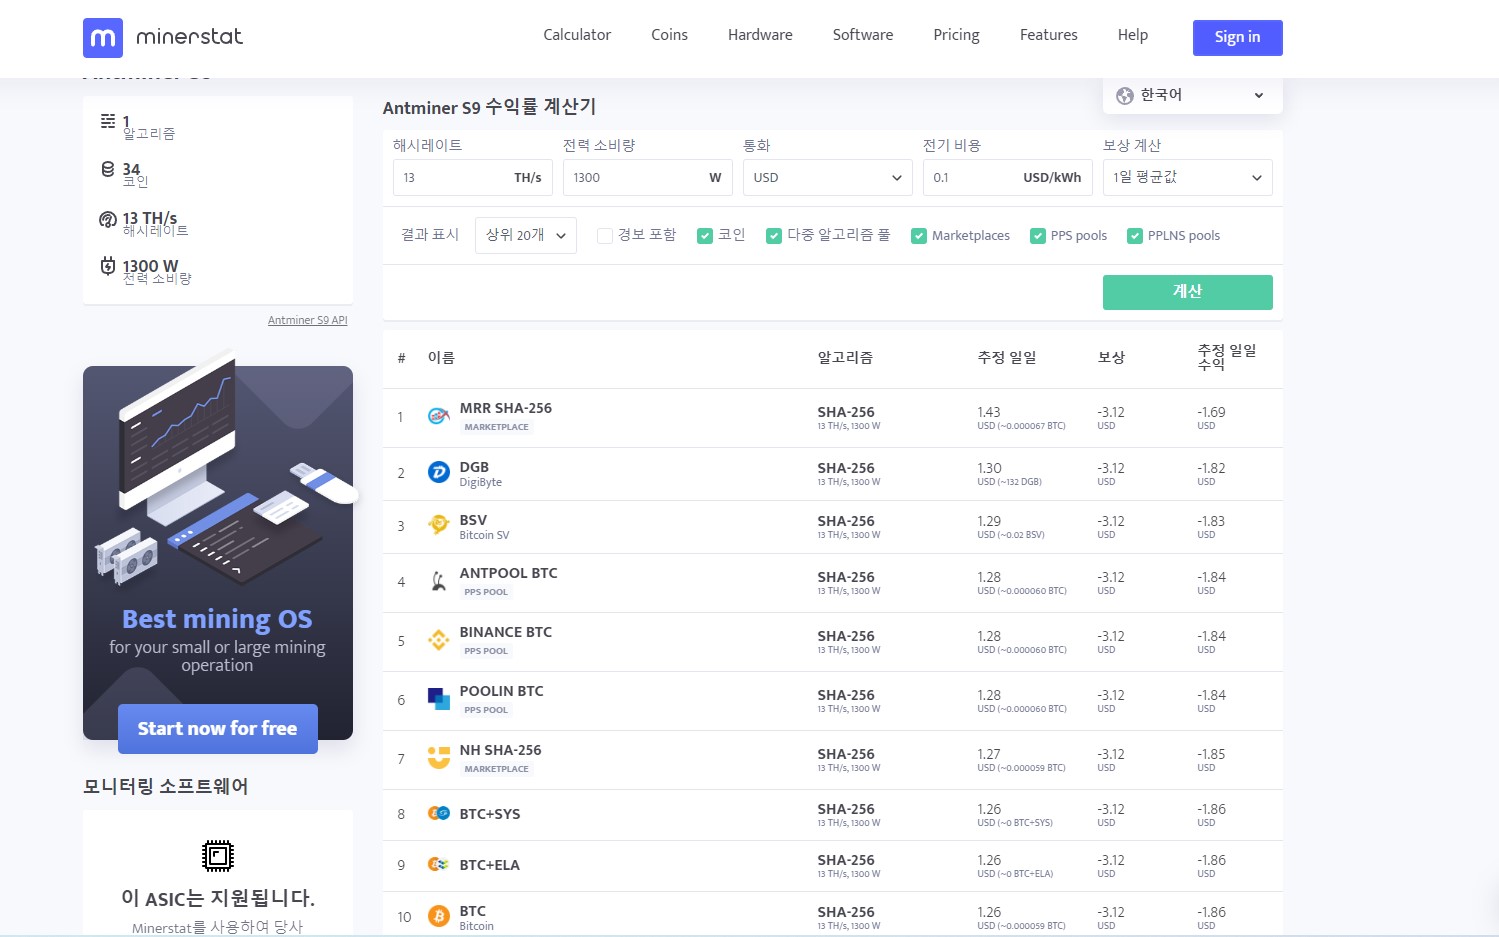Click the 이름 column header
The height and width of the screenshot is (937, 1499).
(441, 357)
